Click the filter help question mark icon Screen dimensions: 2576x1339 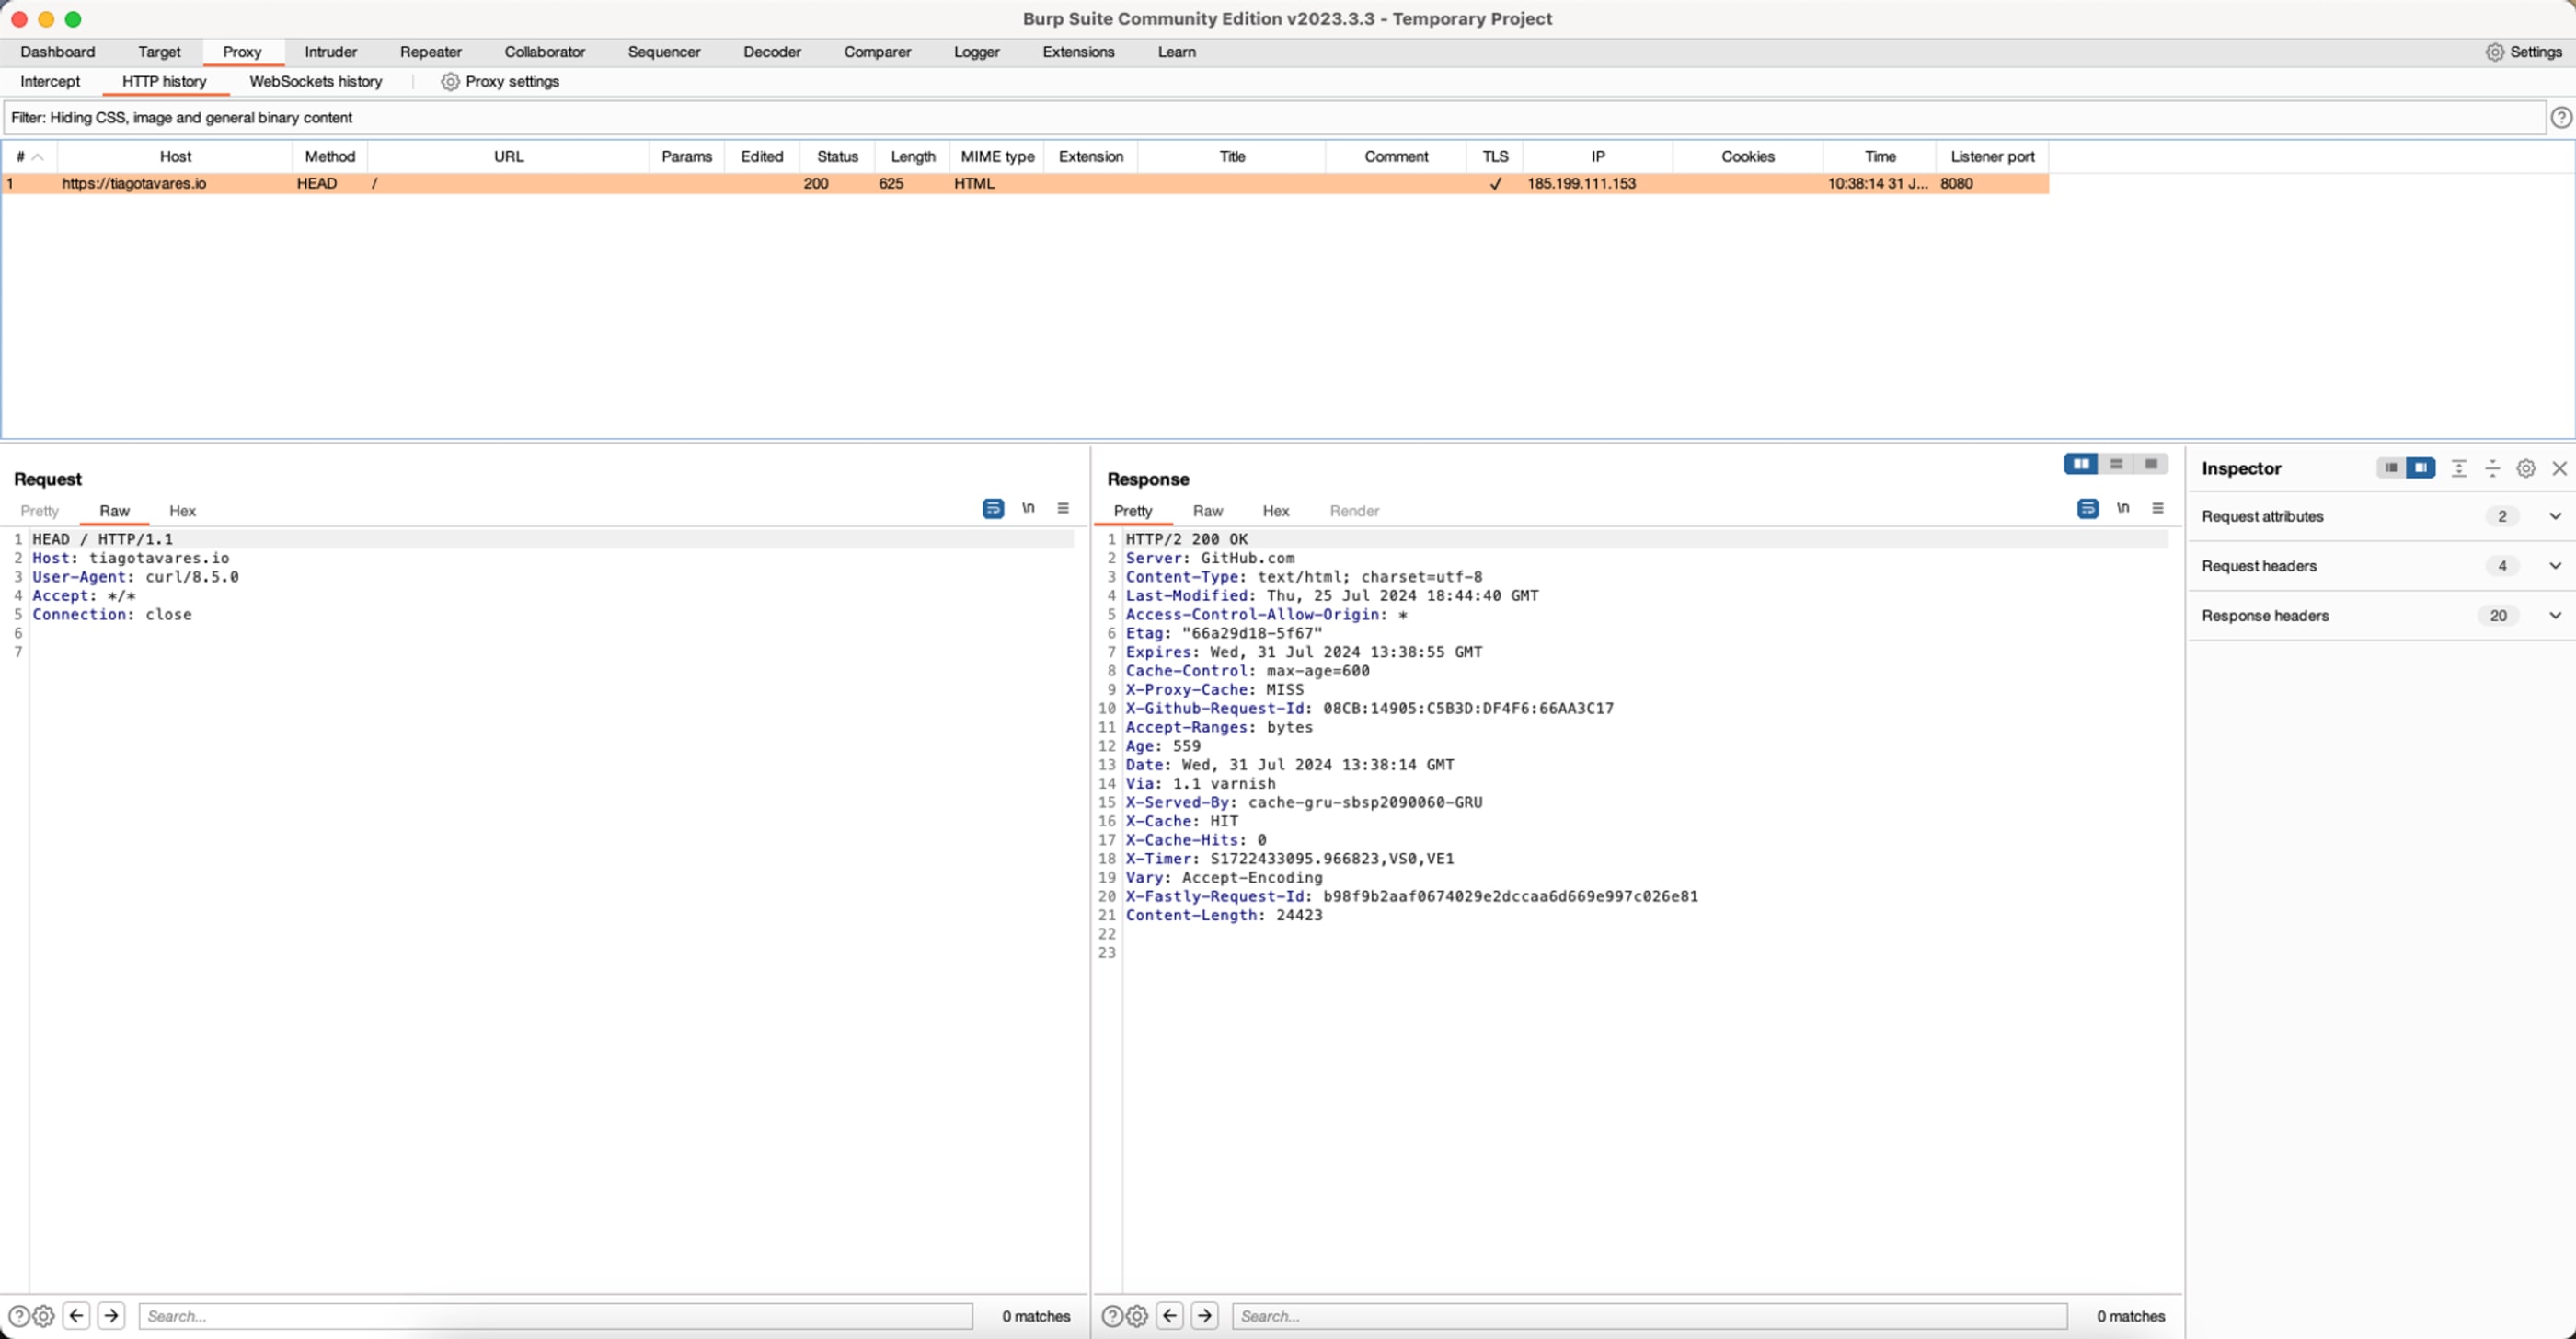coord(2560,118)
